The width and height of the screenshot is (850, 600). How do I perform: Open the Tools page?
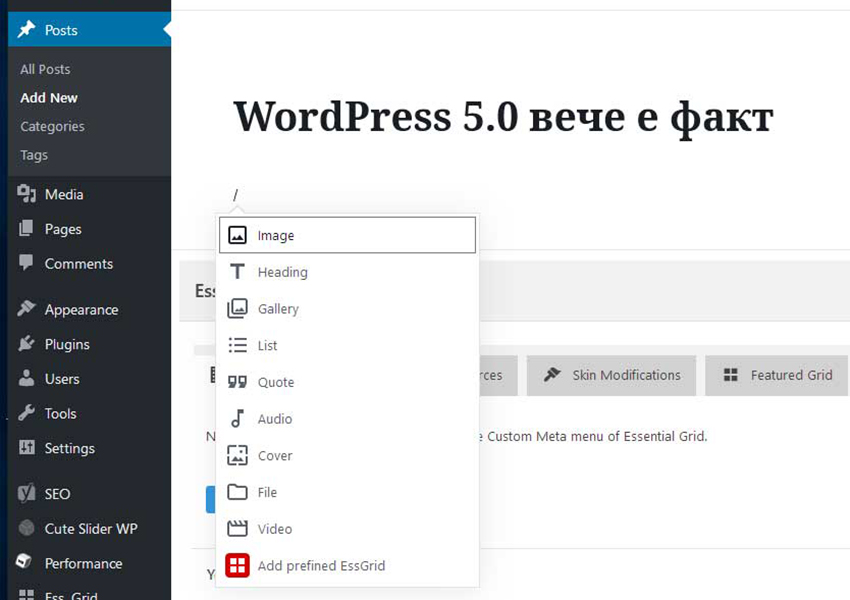click(x=60, y=414)
